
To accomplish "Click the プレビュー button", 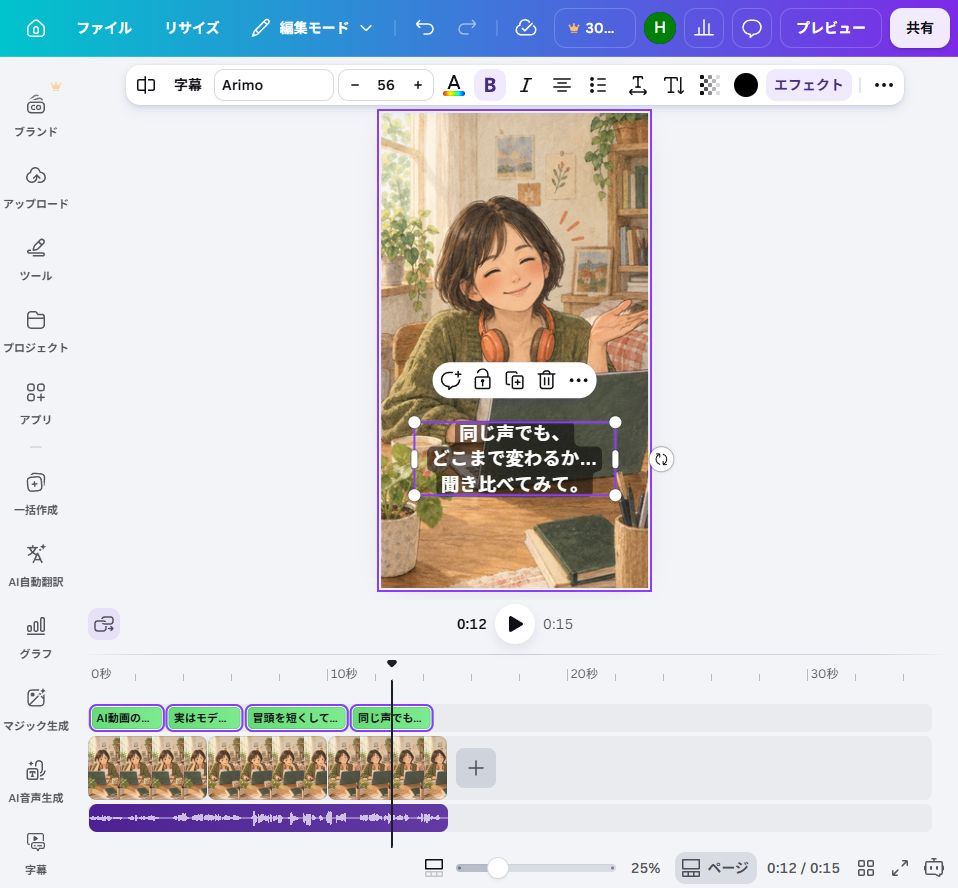I will tap(830, 28).
